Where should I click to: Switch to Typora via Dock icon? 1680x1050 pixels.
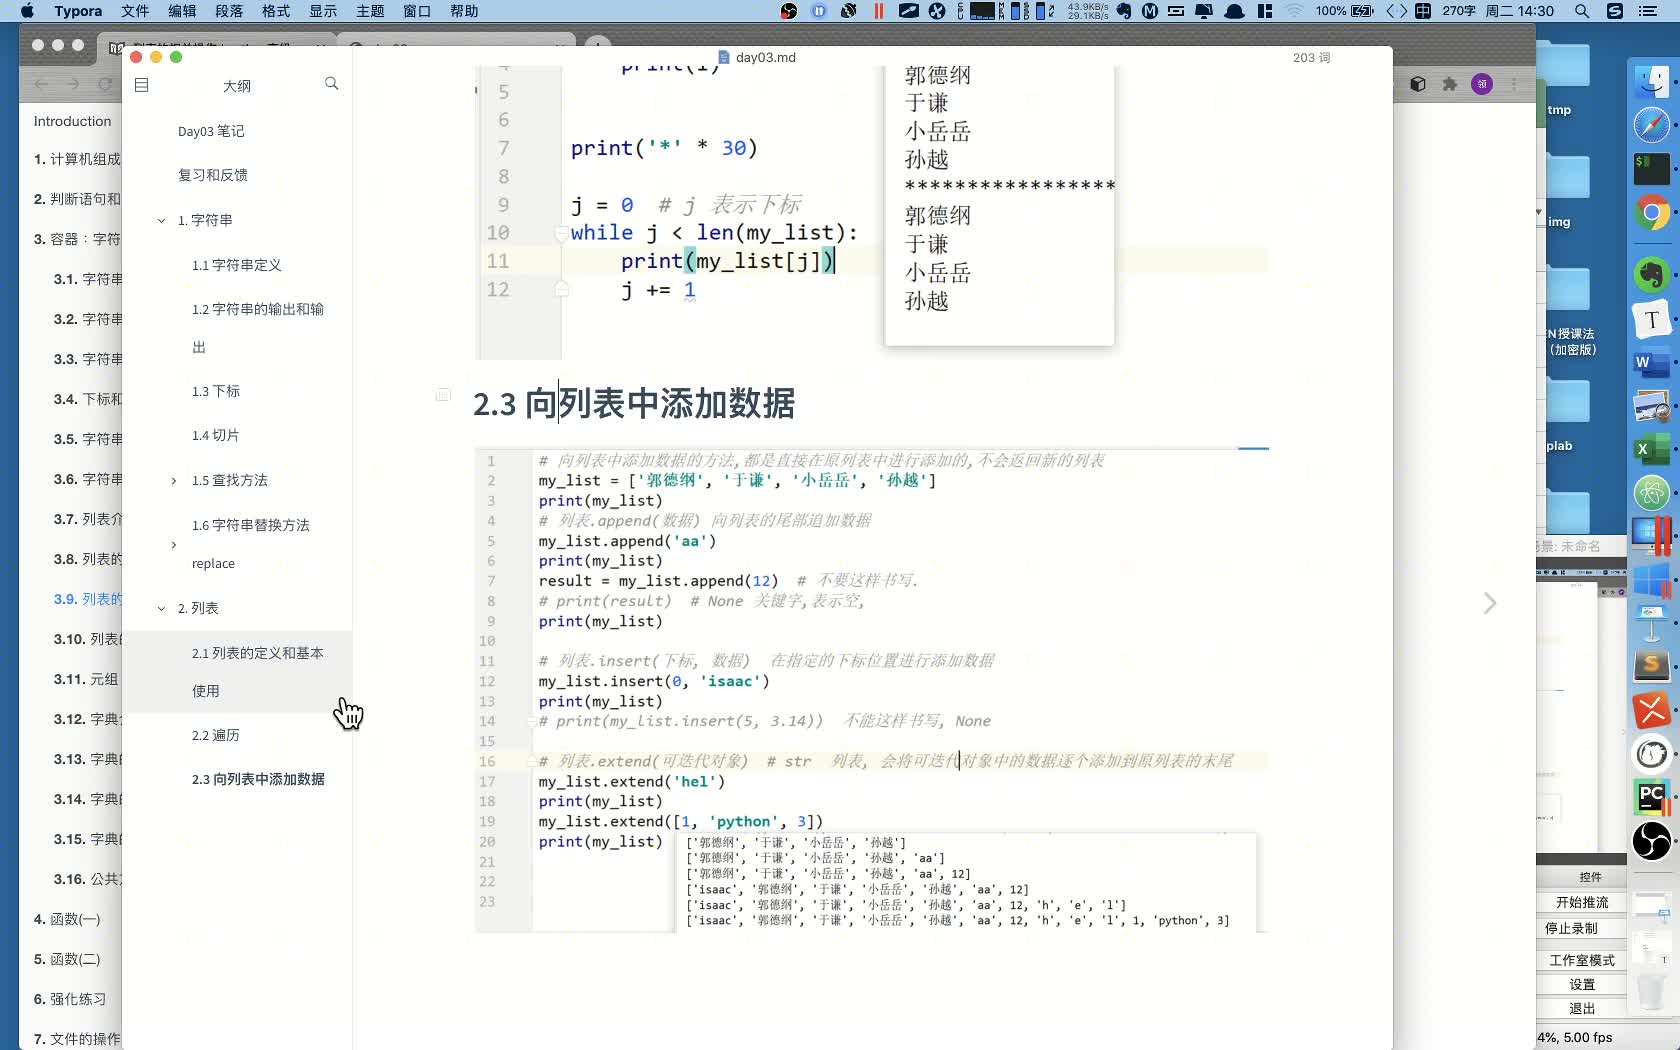pyautogui.click(x=1652, y=320)
